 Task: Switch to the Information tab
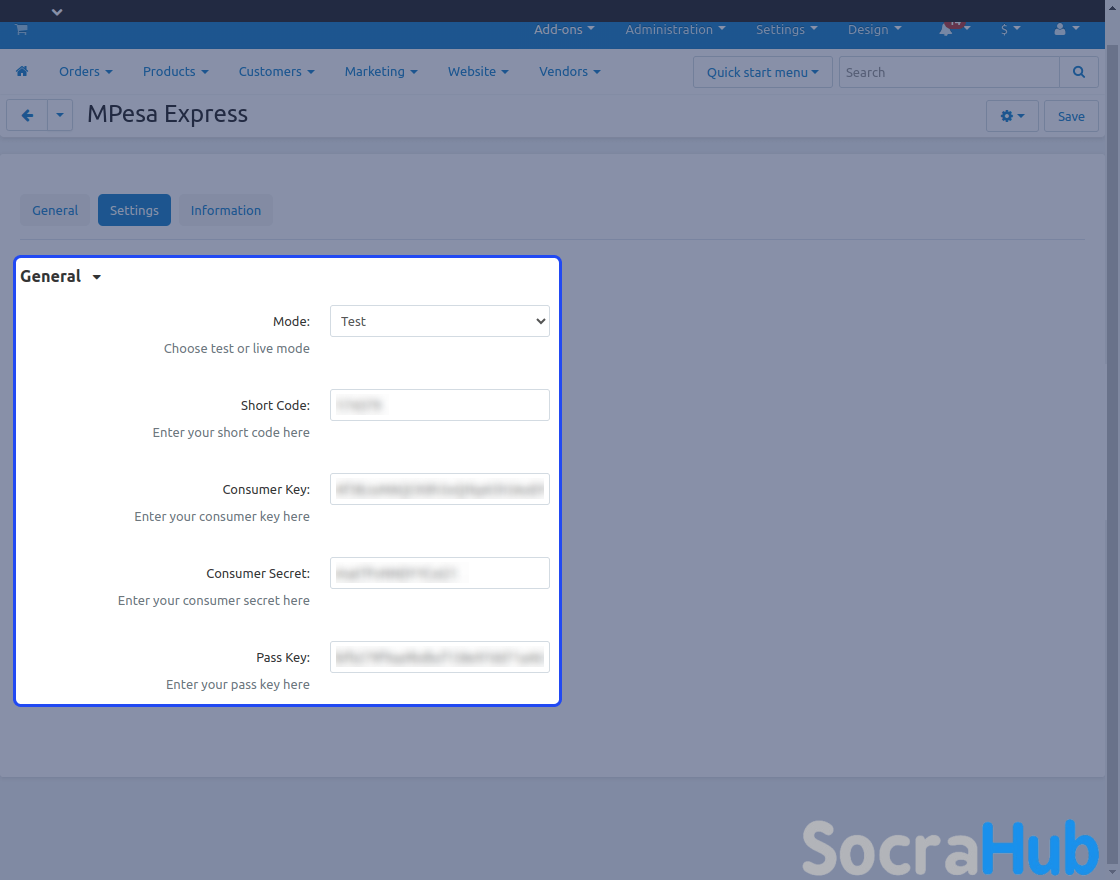225,210
